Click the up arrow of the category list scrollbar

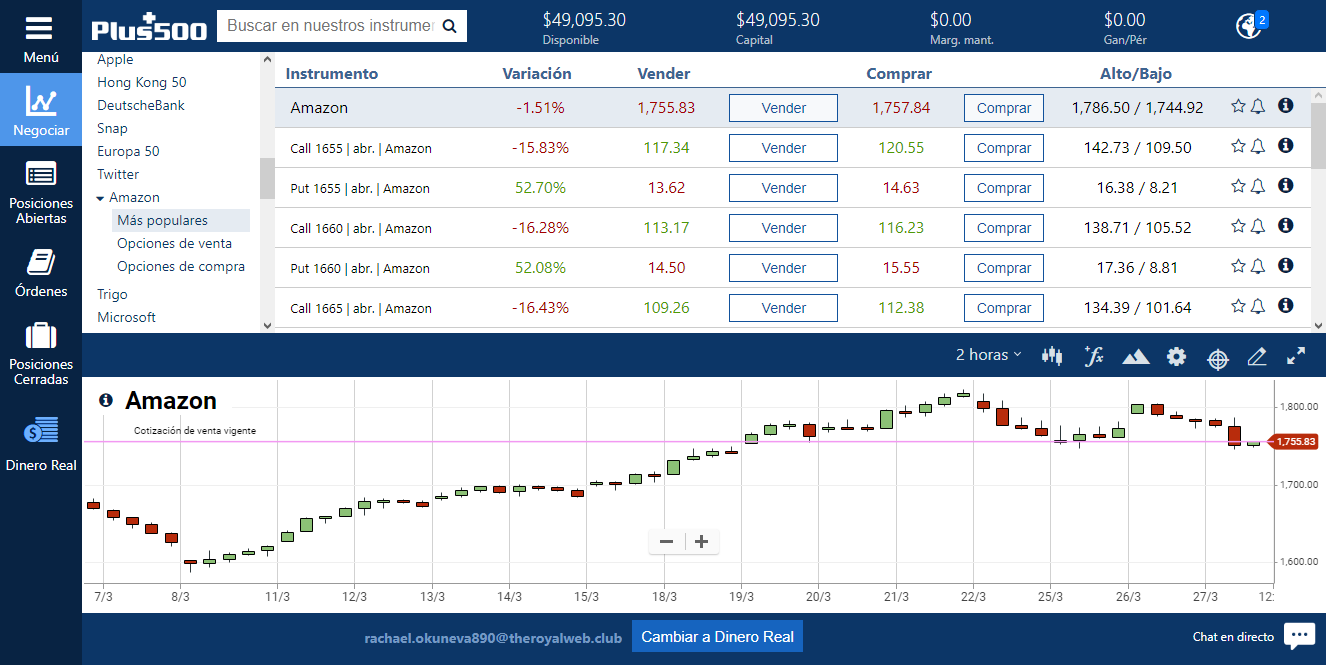pyautogui.click(x=267, y=60)
